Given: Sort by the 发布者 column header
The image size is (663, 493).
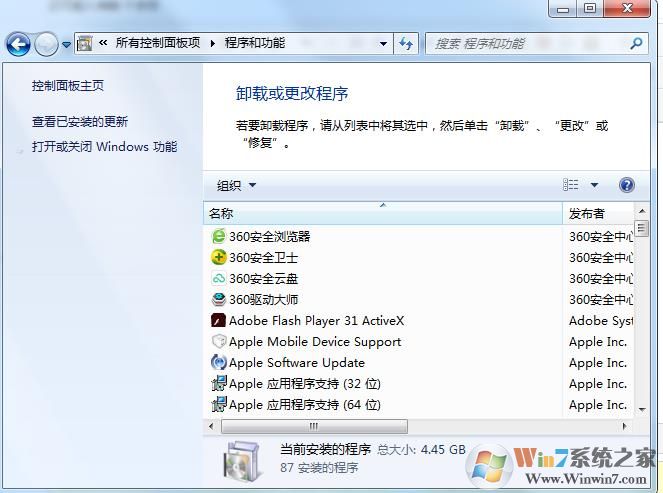Looking at the screenshot, I should (598, 214).
